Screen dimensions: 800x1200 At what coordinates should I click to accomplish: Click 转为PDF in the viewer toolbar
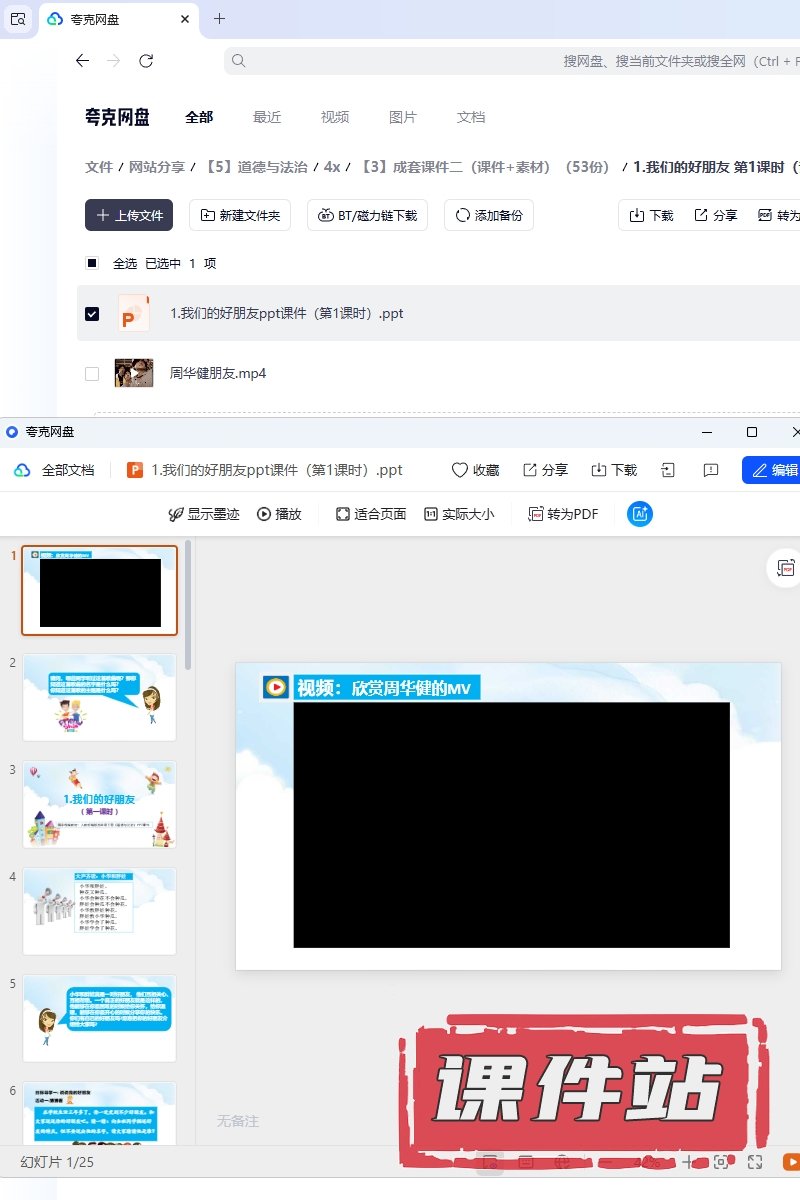[563, 514]
